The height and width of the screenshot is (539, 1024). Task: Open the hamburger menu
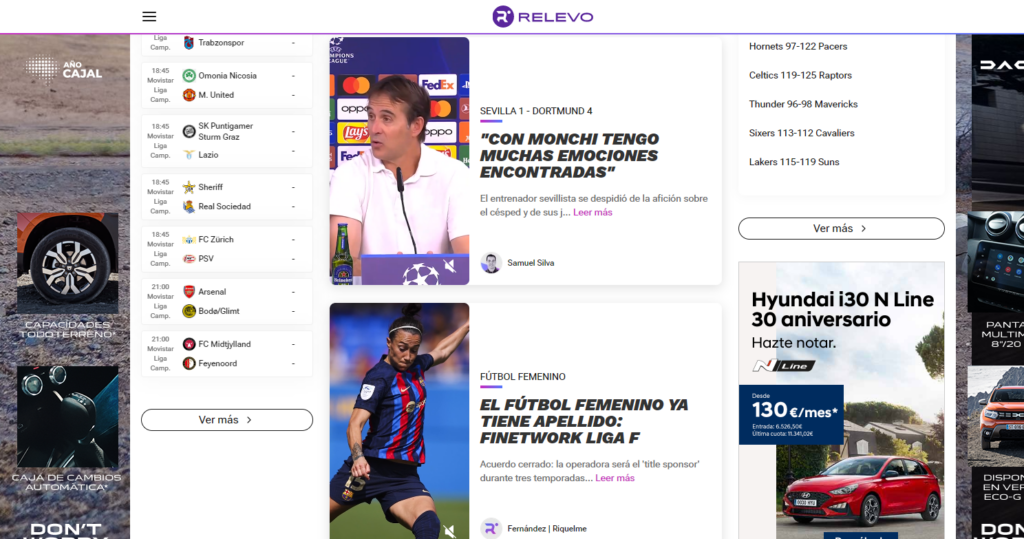tap(149, 16)
